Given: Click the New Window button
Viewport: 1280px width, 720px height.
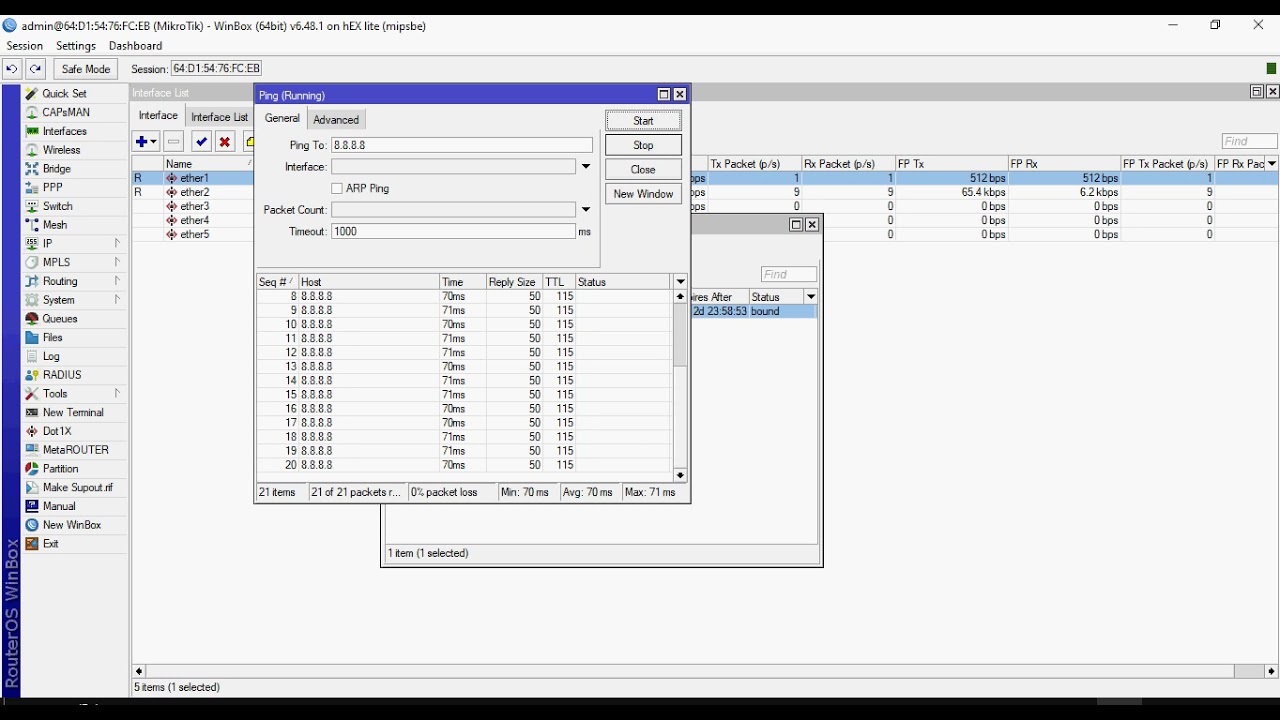Looking at the screenshot, I should pos(643,194).
